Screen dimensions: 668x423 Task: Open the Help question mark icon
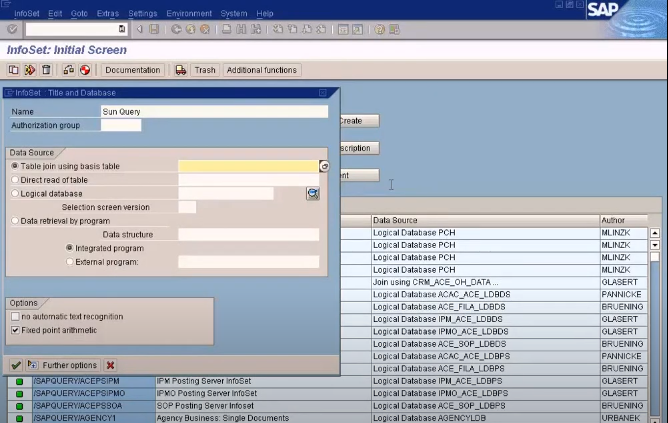pos(379,29)
